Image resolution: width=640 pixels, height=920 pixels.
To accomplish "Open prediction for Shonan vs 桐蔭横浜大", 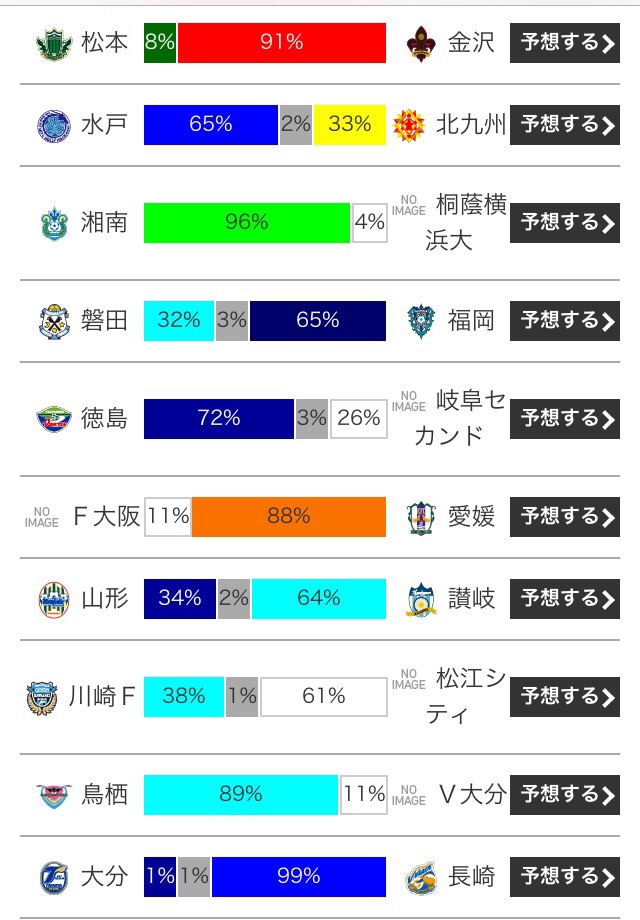I will (564, 223).
